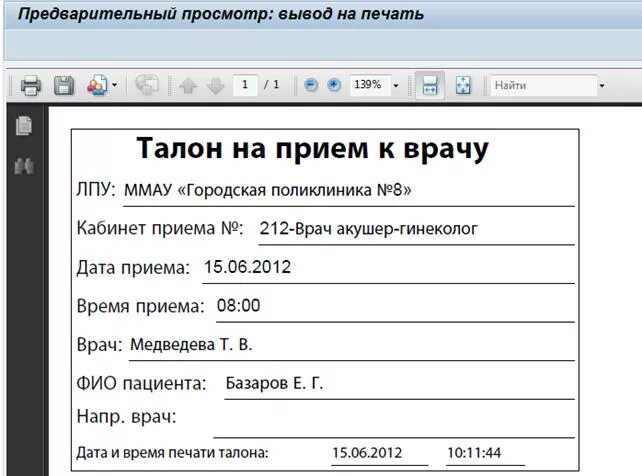Zoom out with the minus button
Image resolution: width=642 pixels, height=476 pixels.
coord(311,85)
